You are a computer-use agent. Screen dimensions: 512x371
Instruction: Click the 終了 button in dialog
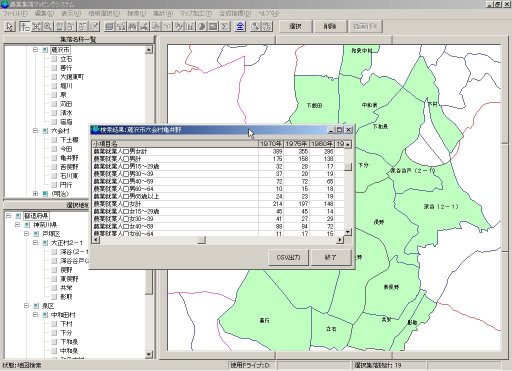click(330, 257)
